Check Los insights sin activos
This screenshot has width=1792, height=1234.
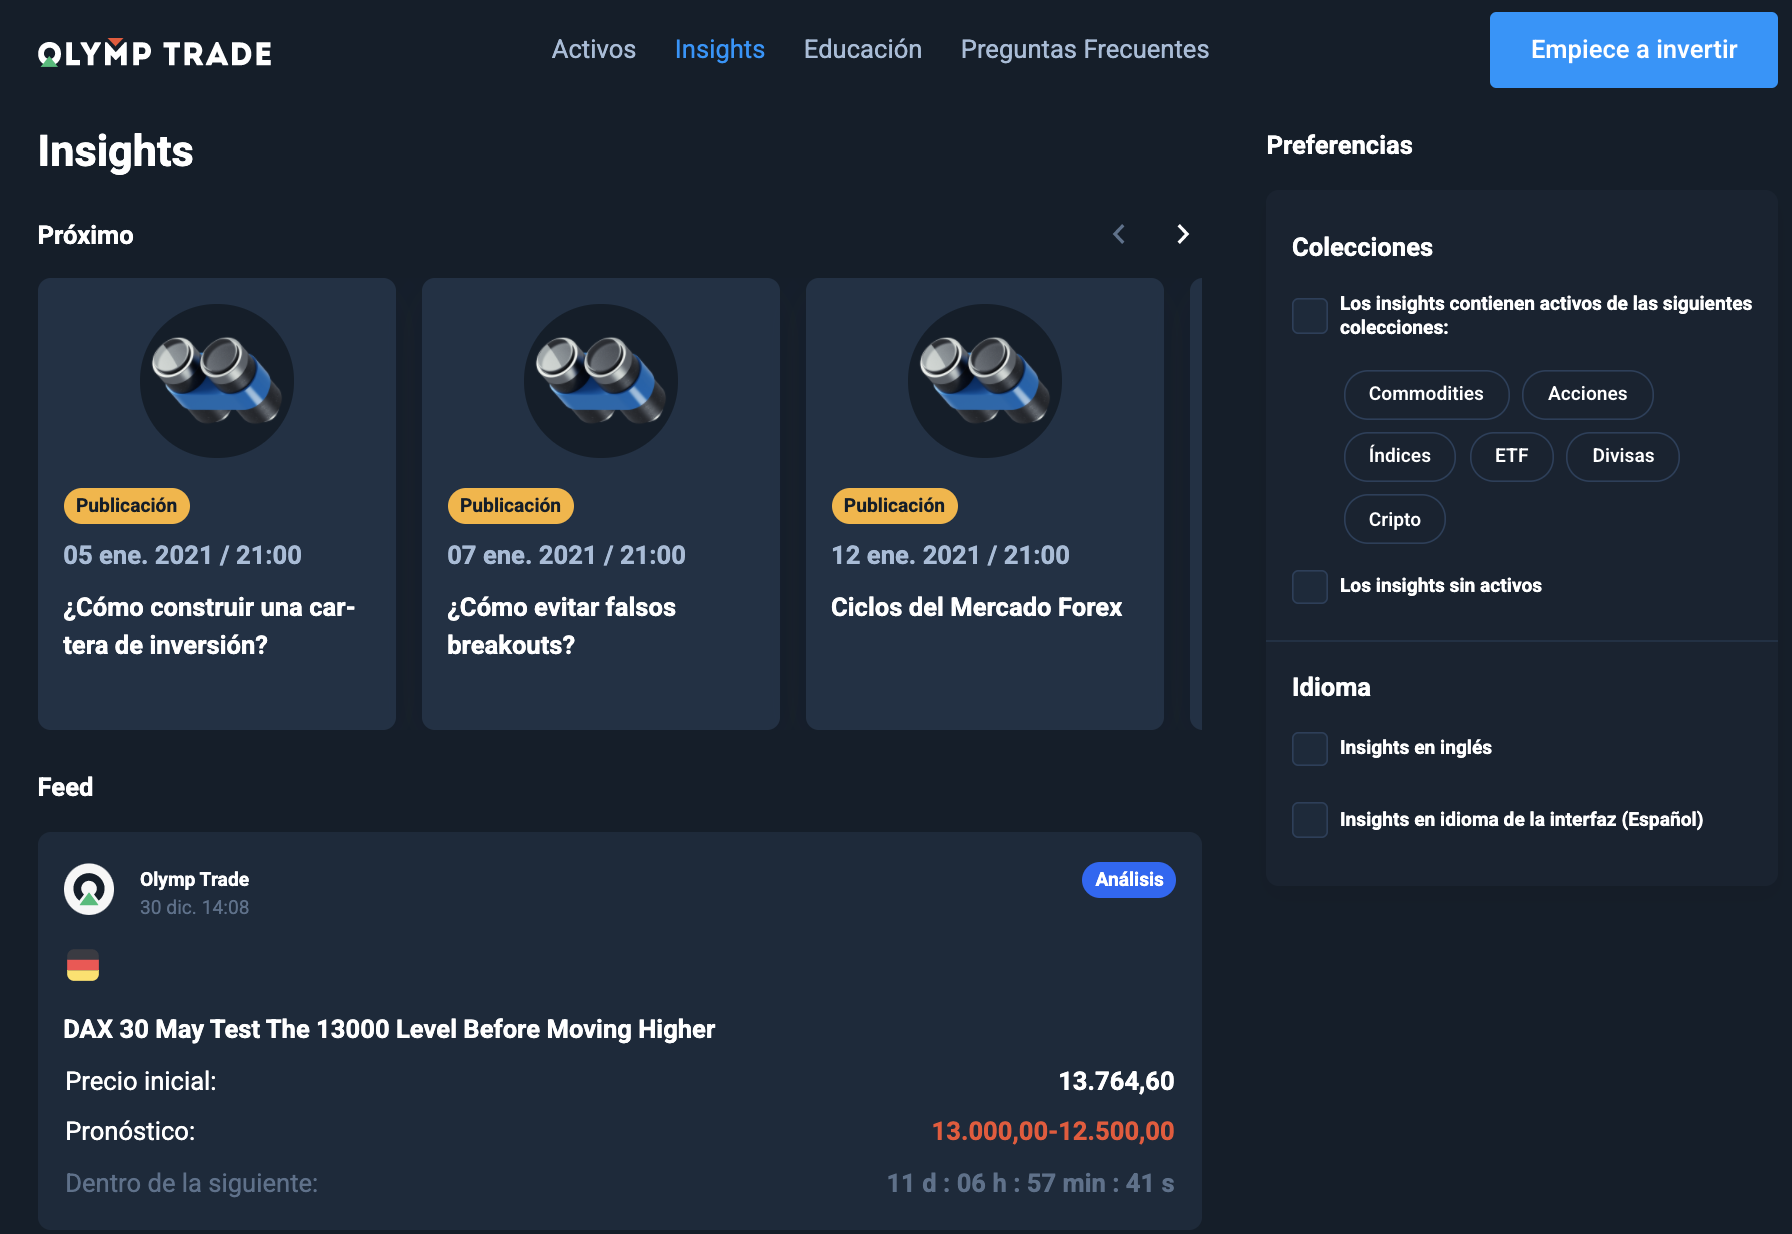pyautogui.click(x=1309, y=586)
